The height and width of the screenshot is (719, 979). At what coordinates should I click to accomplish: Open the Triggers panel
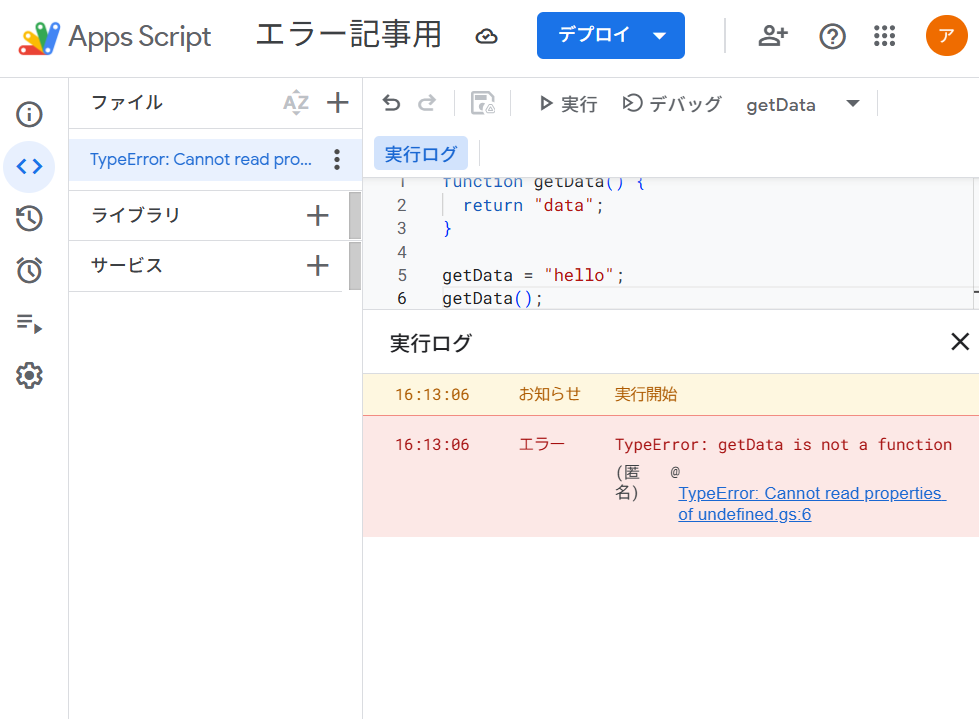click(29, 269)
